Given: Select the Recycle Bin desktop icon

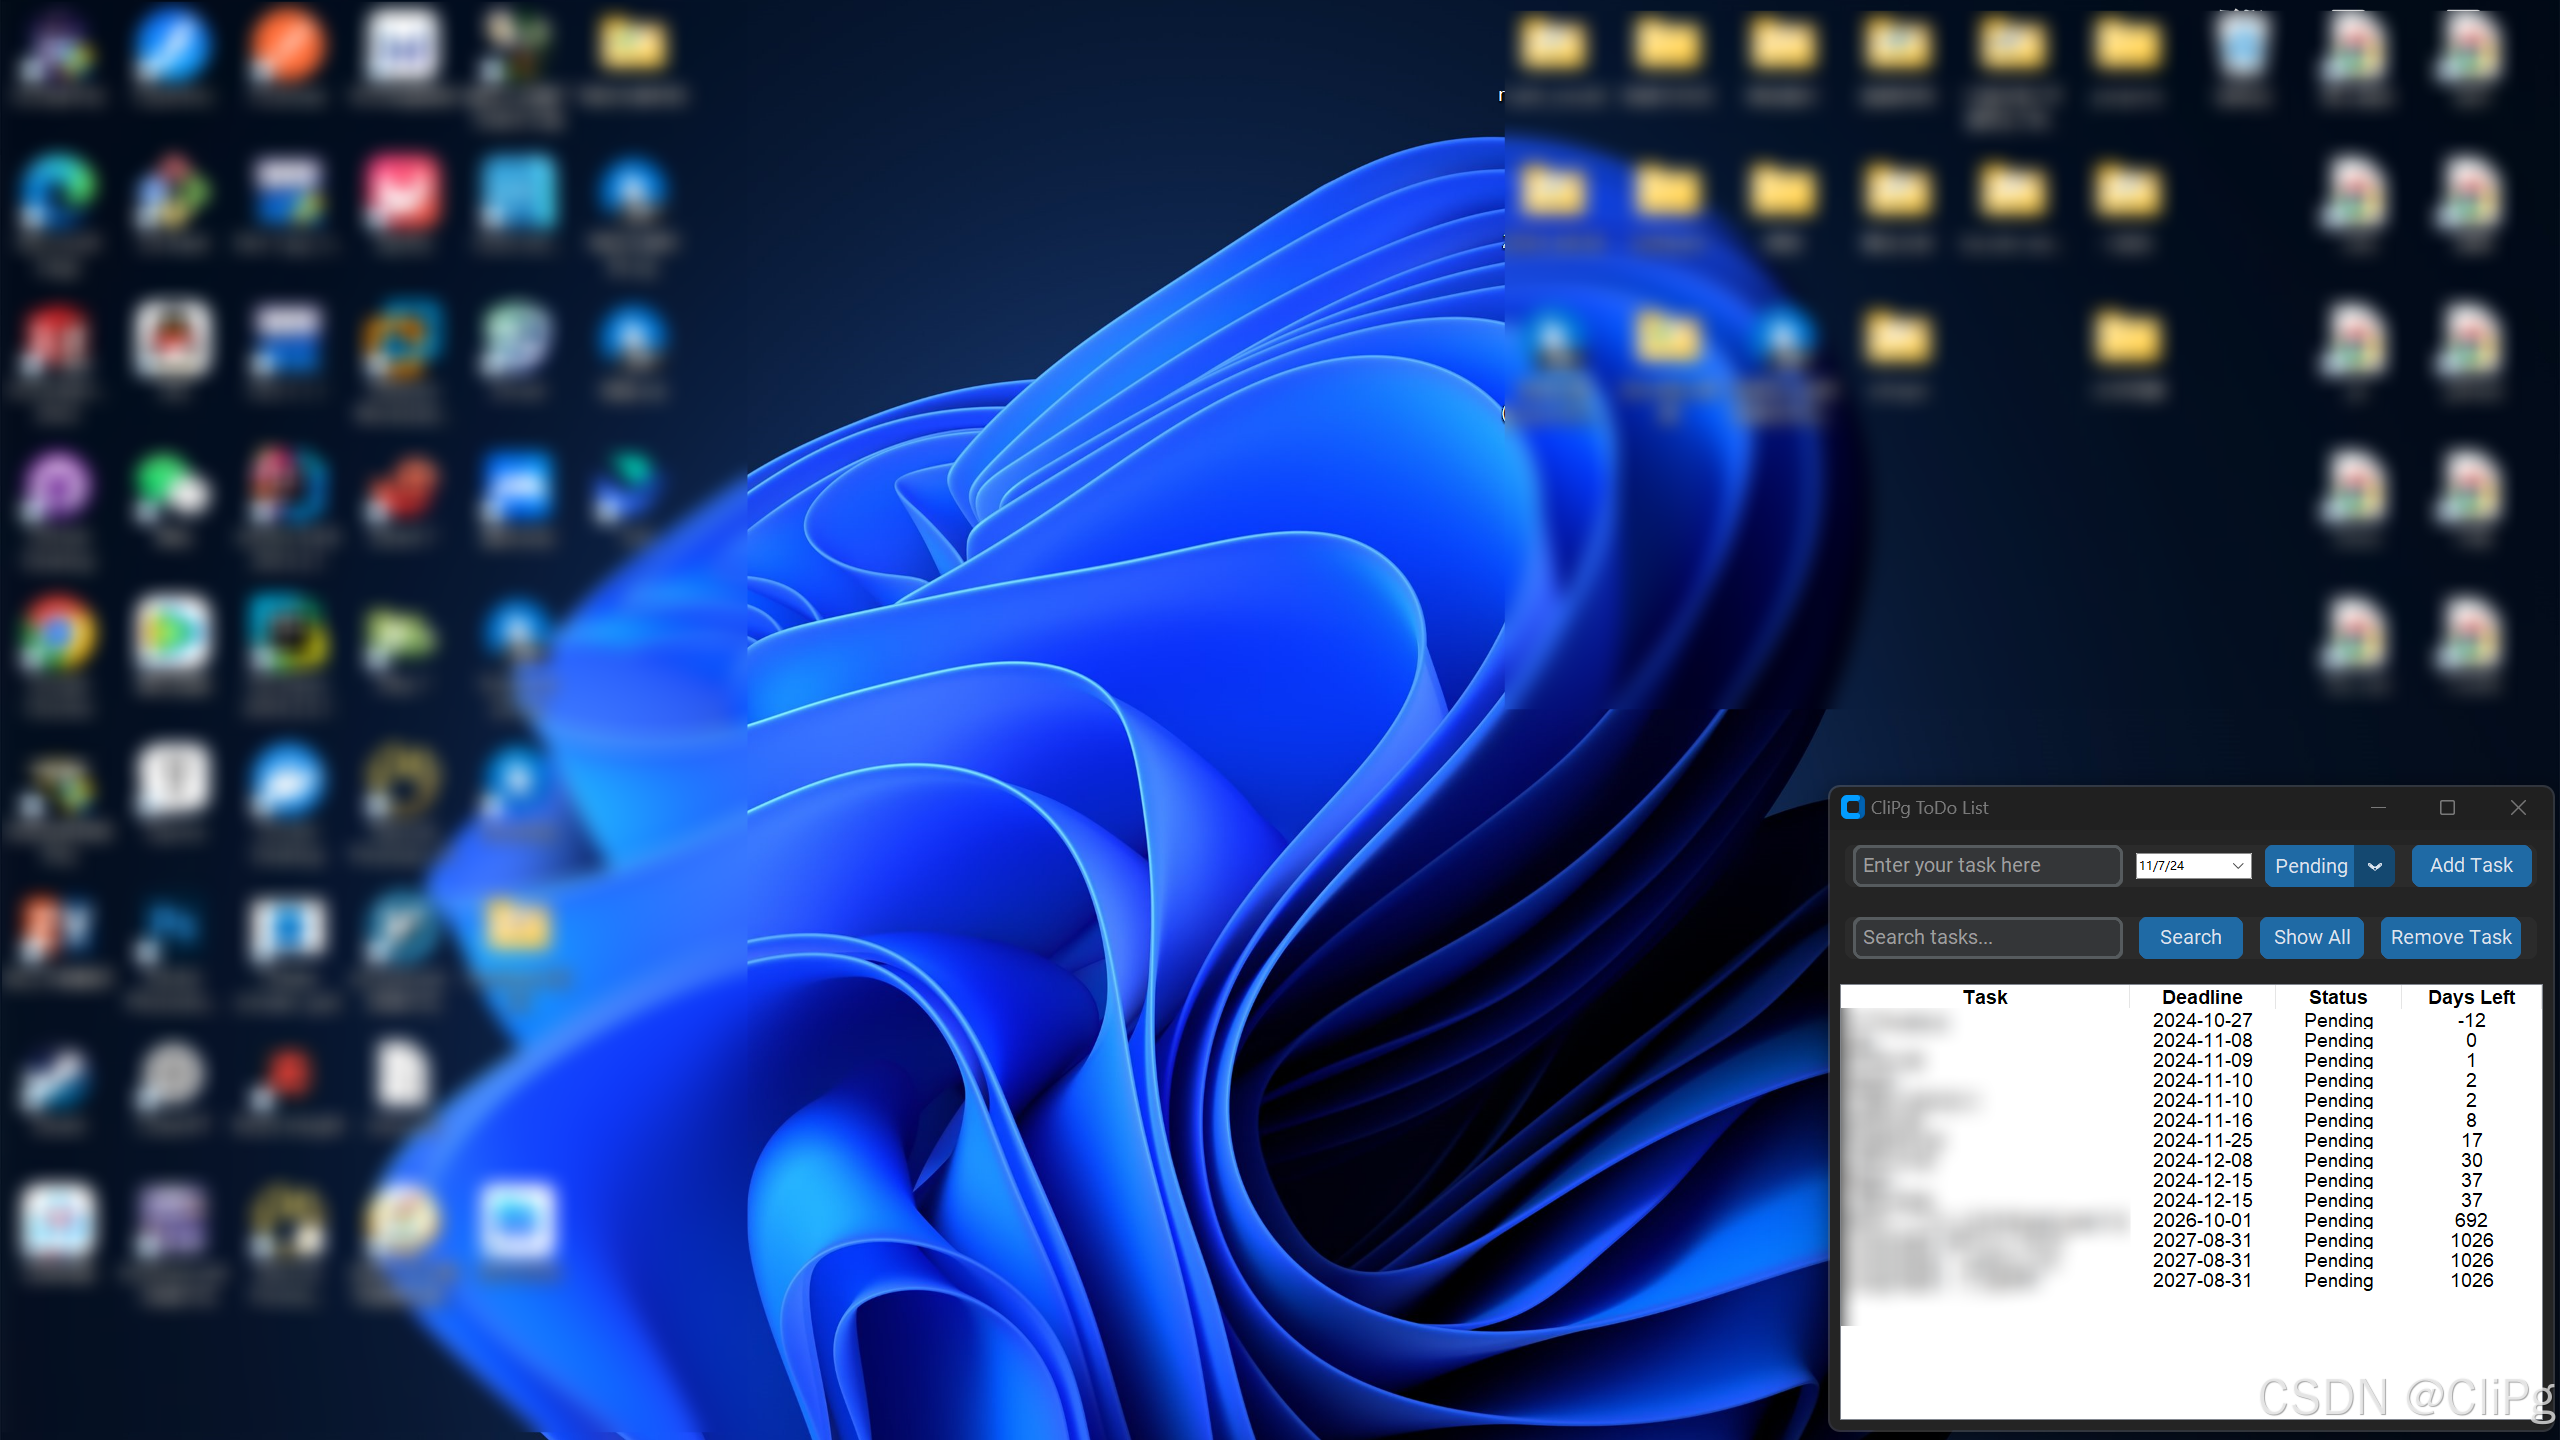Looking at the screenshot, I should [2241, 47].
